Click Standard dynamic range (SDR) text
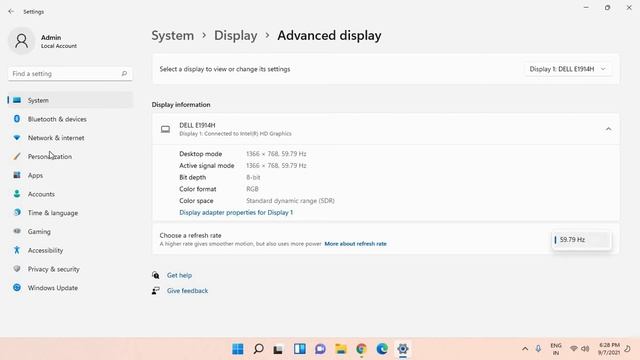 point(290,201)
